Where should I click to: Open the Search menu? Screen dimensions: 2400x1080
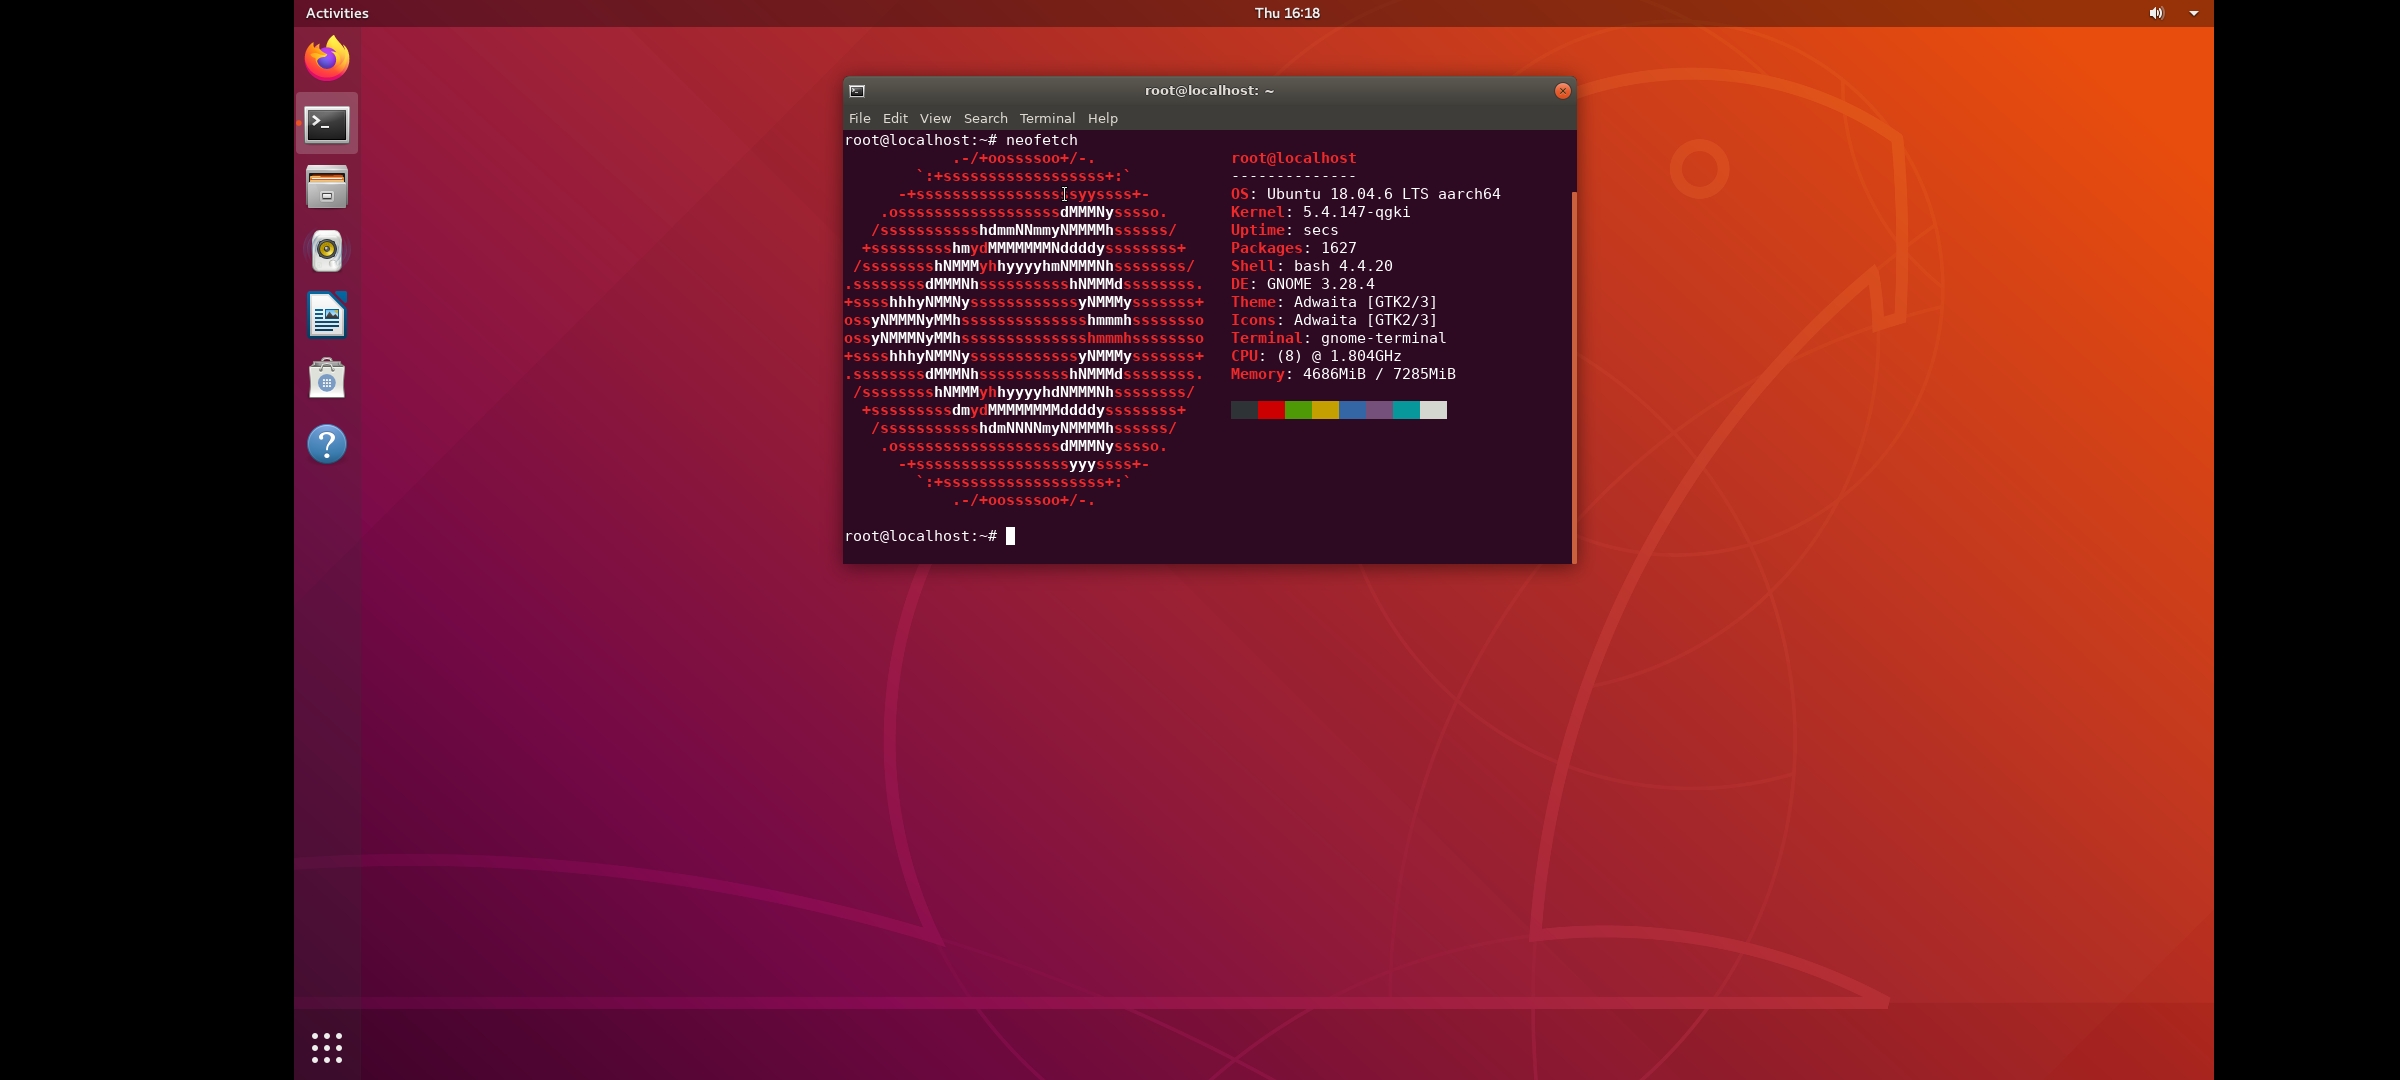(x=985, y=118)
